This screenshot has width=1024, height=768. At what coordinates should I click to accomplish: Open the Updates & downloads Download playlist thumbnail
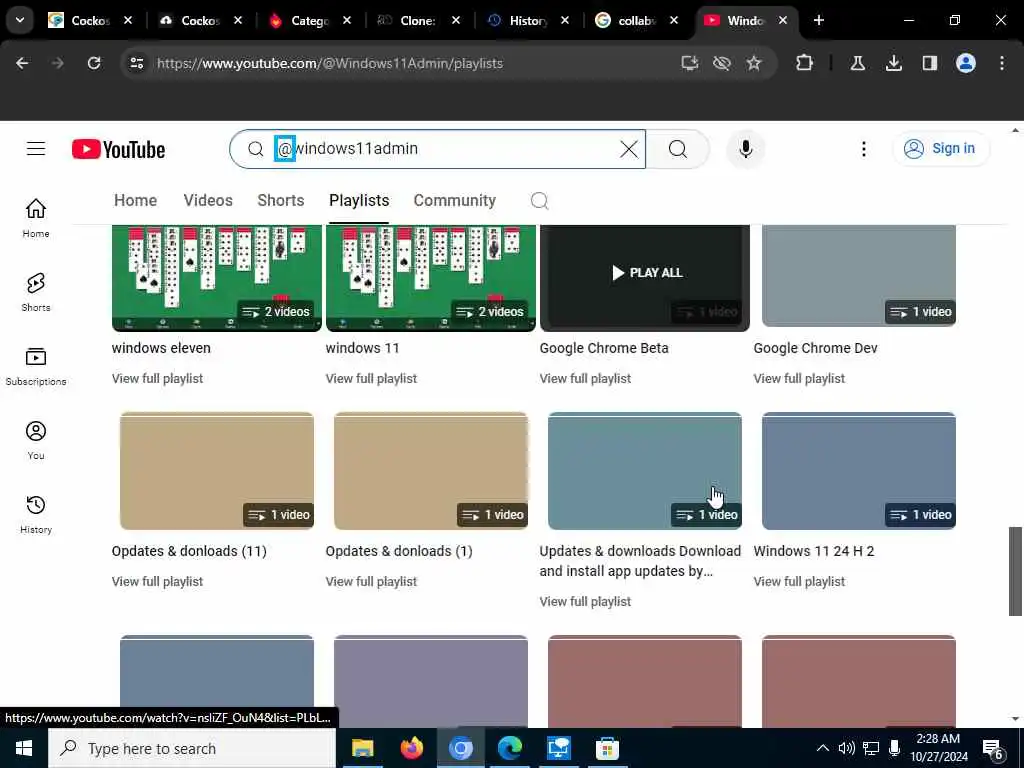tap(645, 471)
